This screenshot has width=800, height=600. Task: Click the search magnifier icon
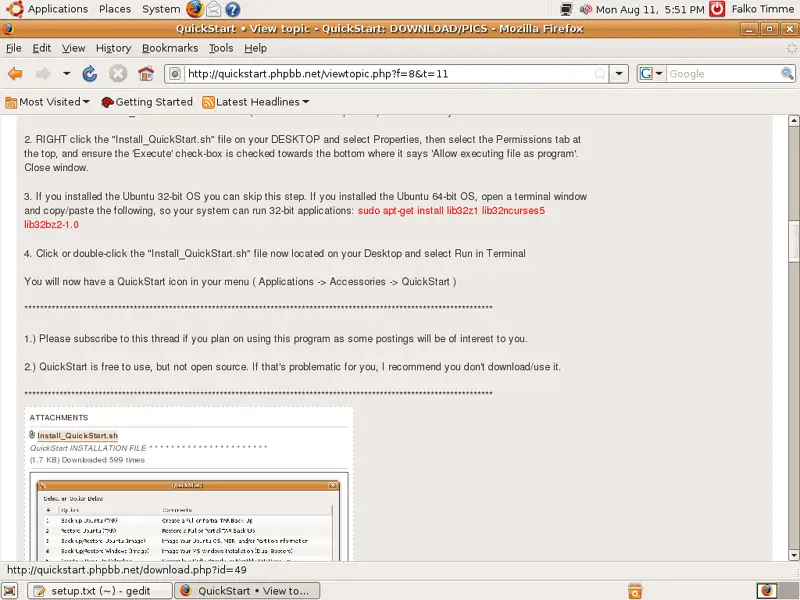(788, 74)
